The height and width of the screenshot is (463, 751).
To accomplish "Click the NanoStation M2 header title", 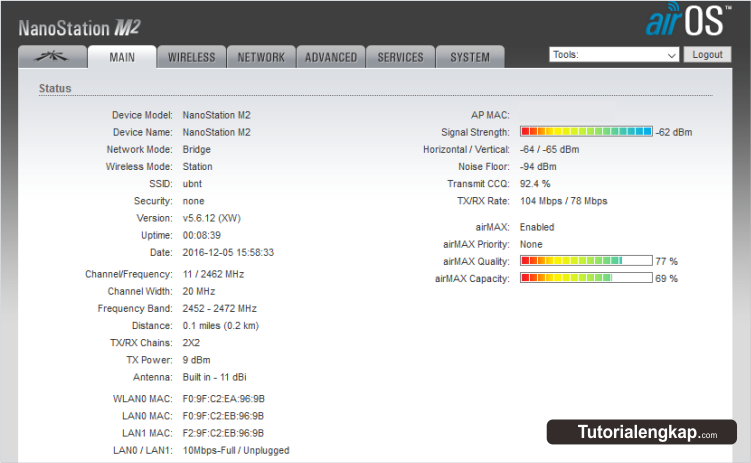I will [x=79, y=28].
